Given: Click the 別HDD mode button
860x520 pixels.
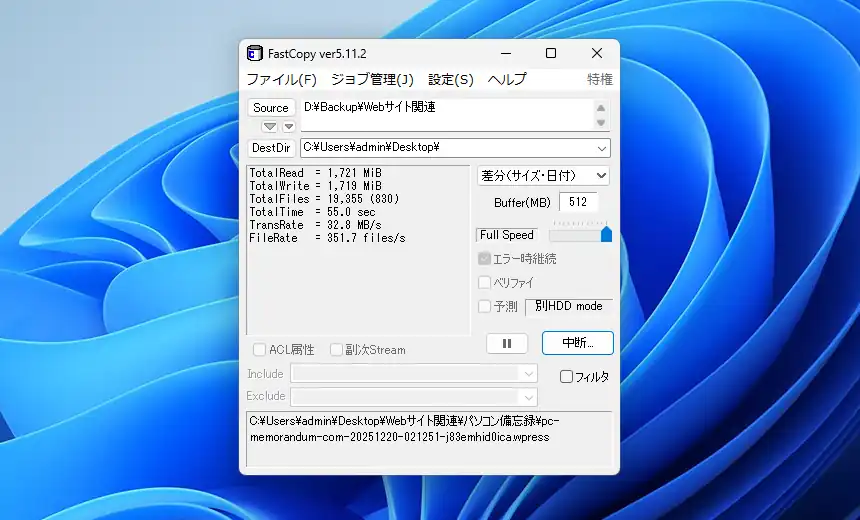Looking at the screenshot, I should [569, 307].
